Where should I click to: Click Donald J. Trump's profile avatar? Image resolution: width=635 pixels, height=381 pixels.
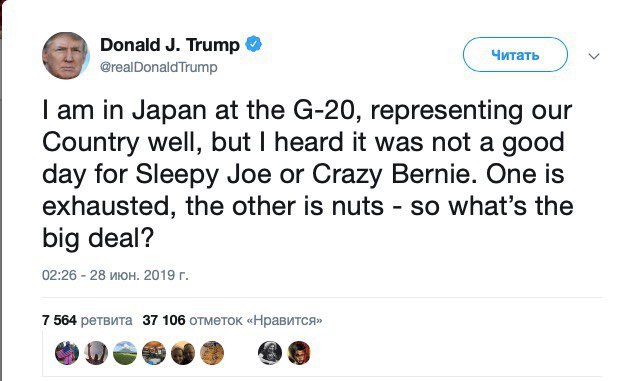pos(66,55)
